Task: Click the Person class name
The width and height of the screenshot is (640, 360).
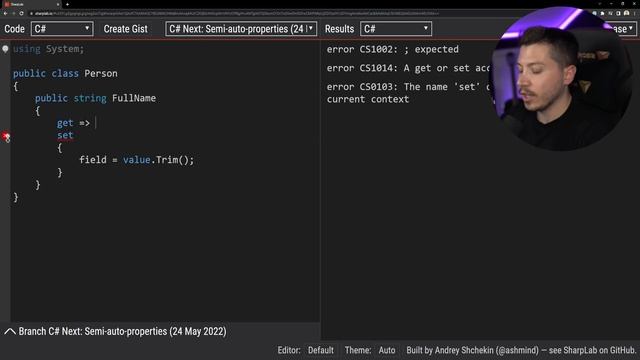Action: point(101,73)
